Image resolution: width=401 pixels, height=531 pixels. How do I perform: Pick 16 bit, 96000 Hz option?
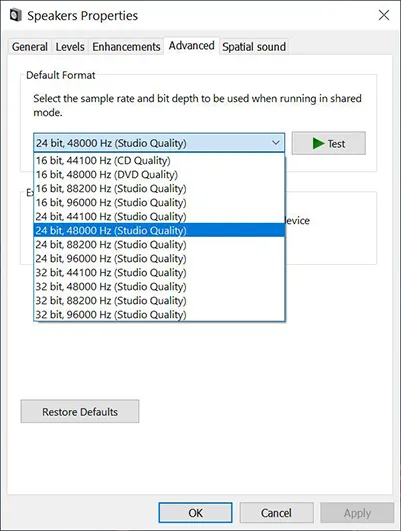pyautogui.click(x=159, y=203)
